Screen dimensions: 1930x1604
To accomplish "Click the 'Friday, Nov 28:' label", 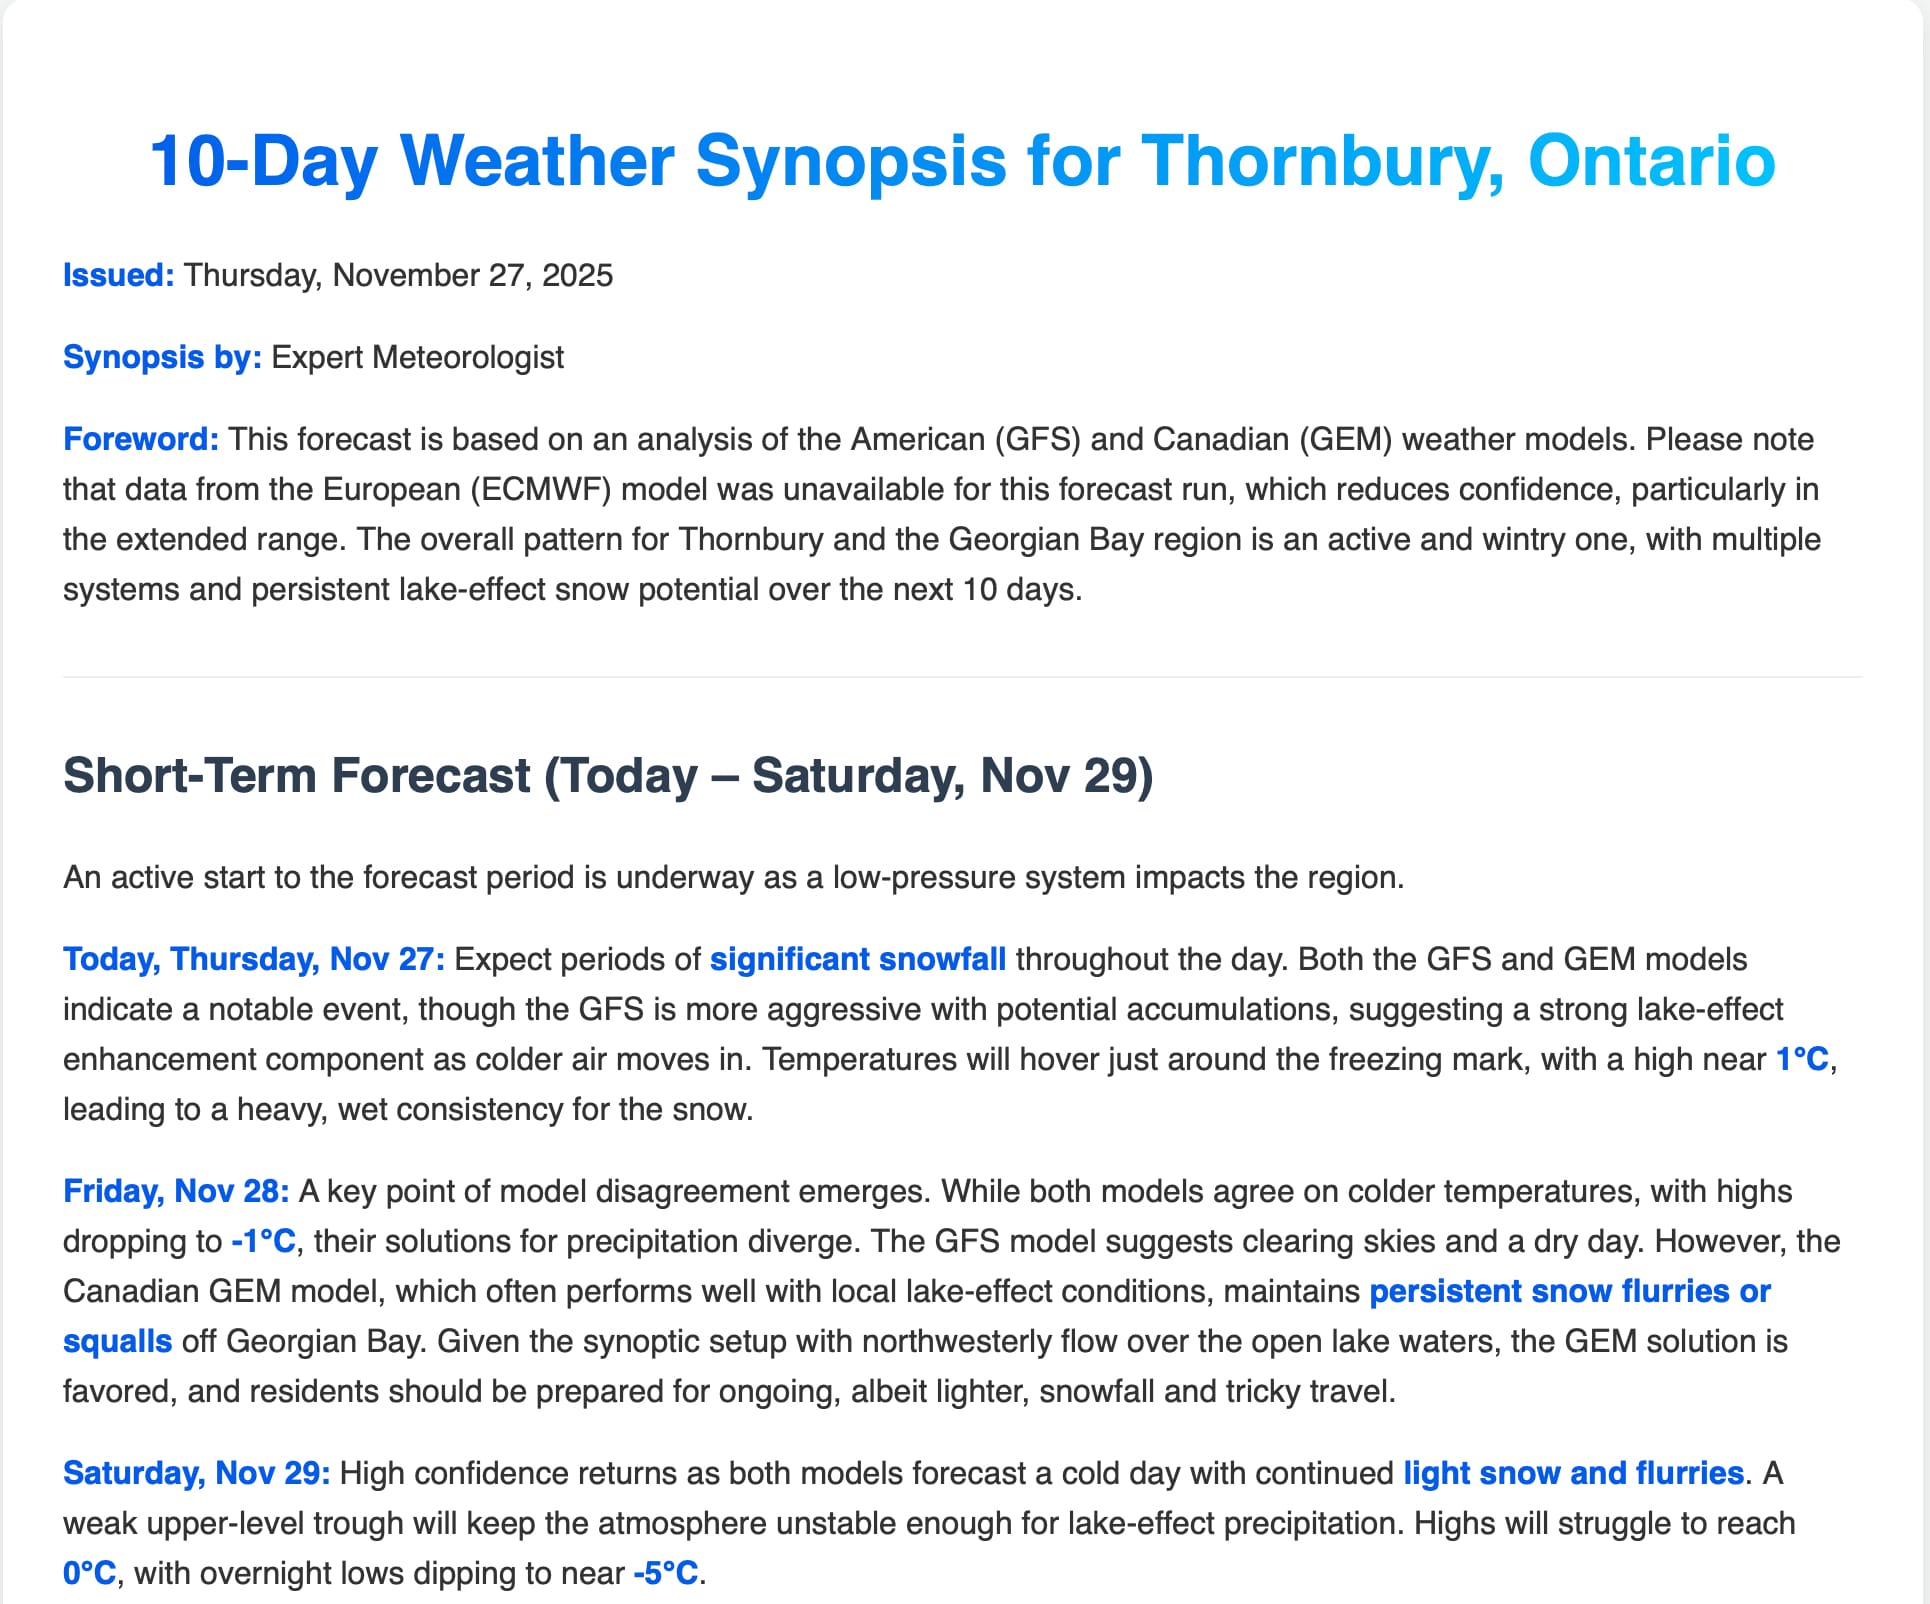I will point(176,1191).
